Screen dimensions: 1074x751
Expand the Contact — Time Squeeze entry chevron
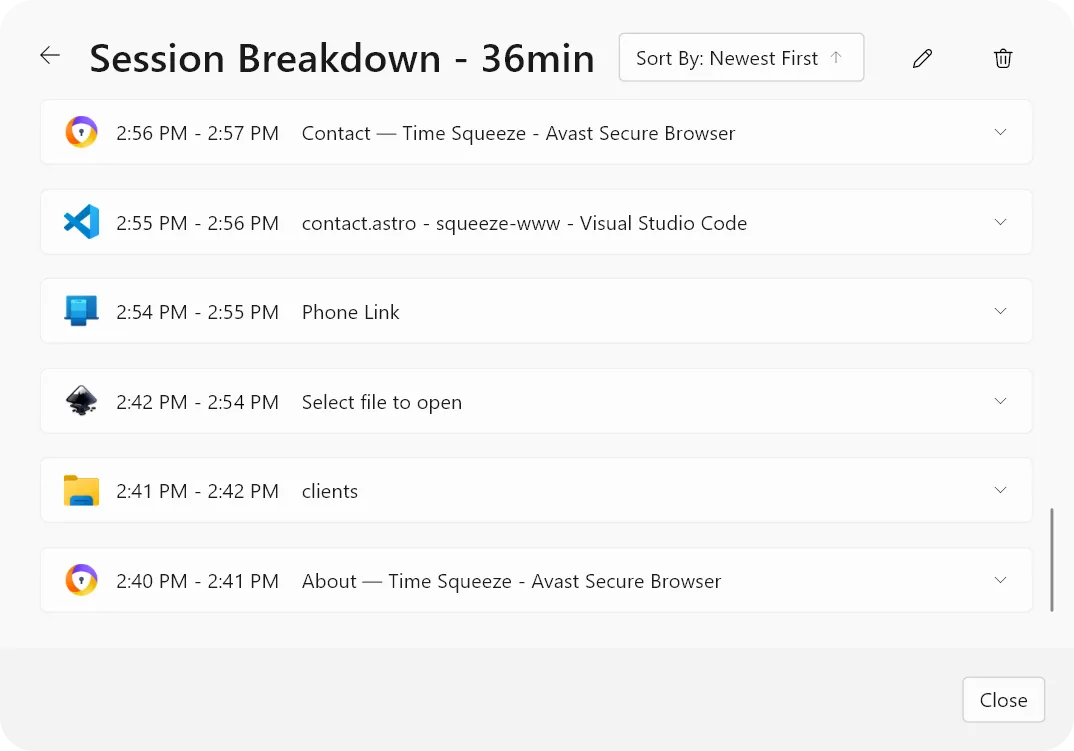1000,132
